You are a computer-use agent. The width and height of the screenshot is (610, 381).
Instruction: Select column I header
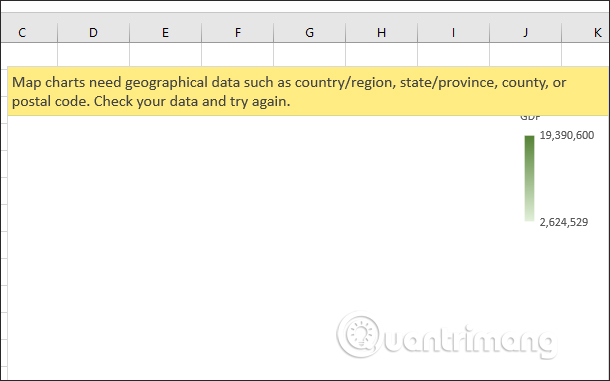[453, 33]
